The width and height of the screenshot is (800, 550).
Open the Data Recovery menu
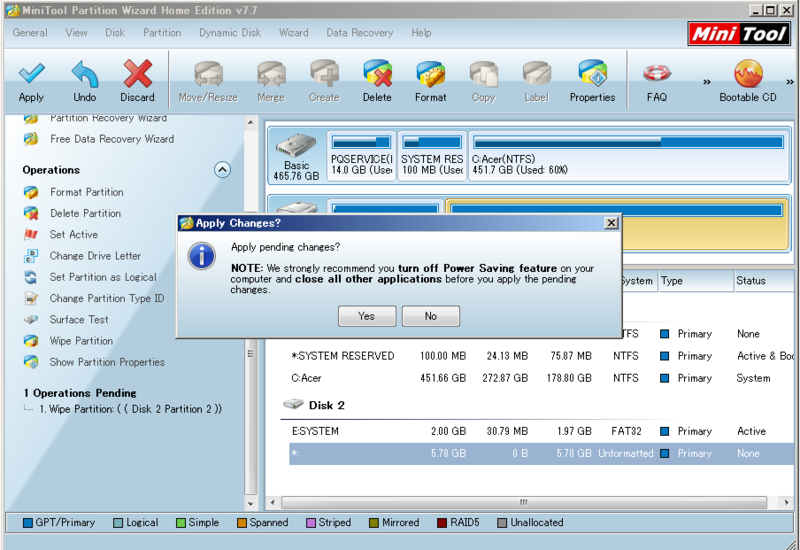point(360,33)
